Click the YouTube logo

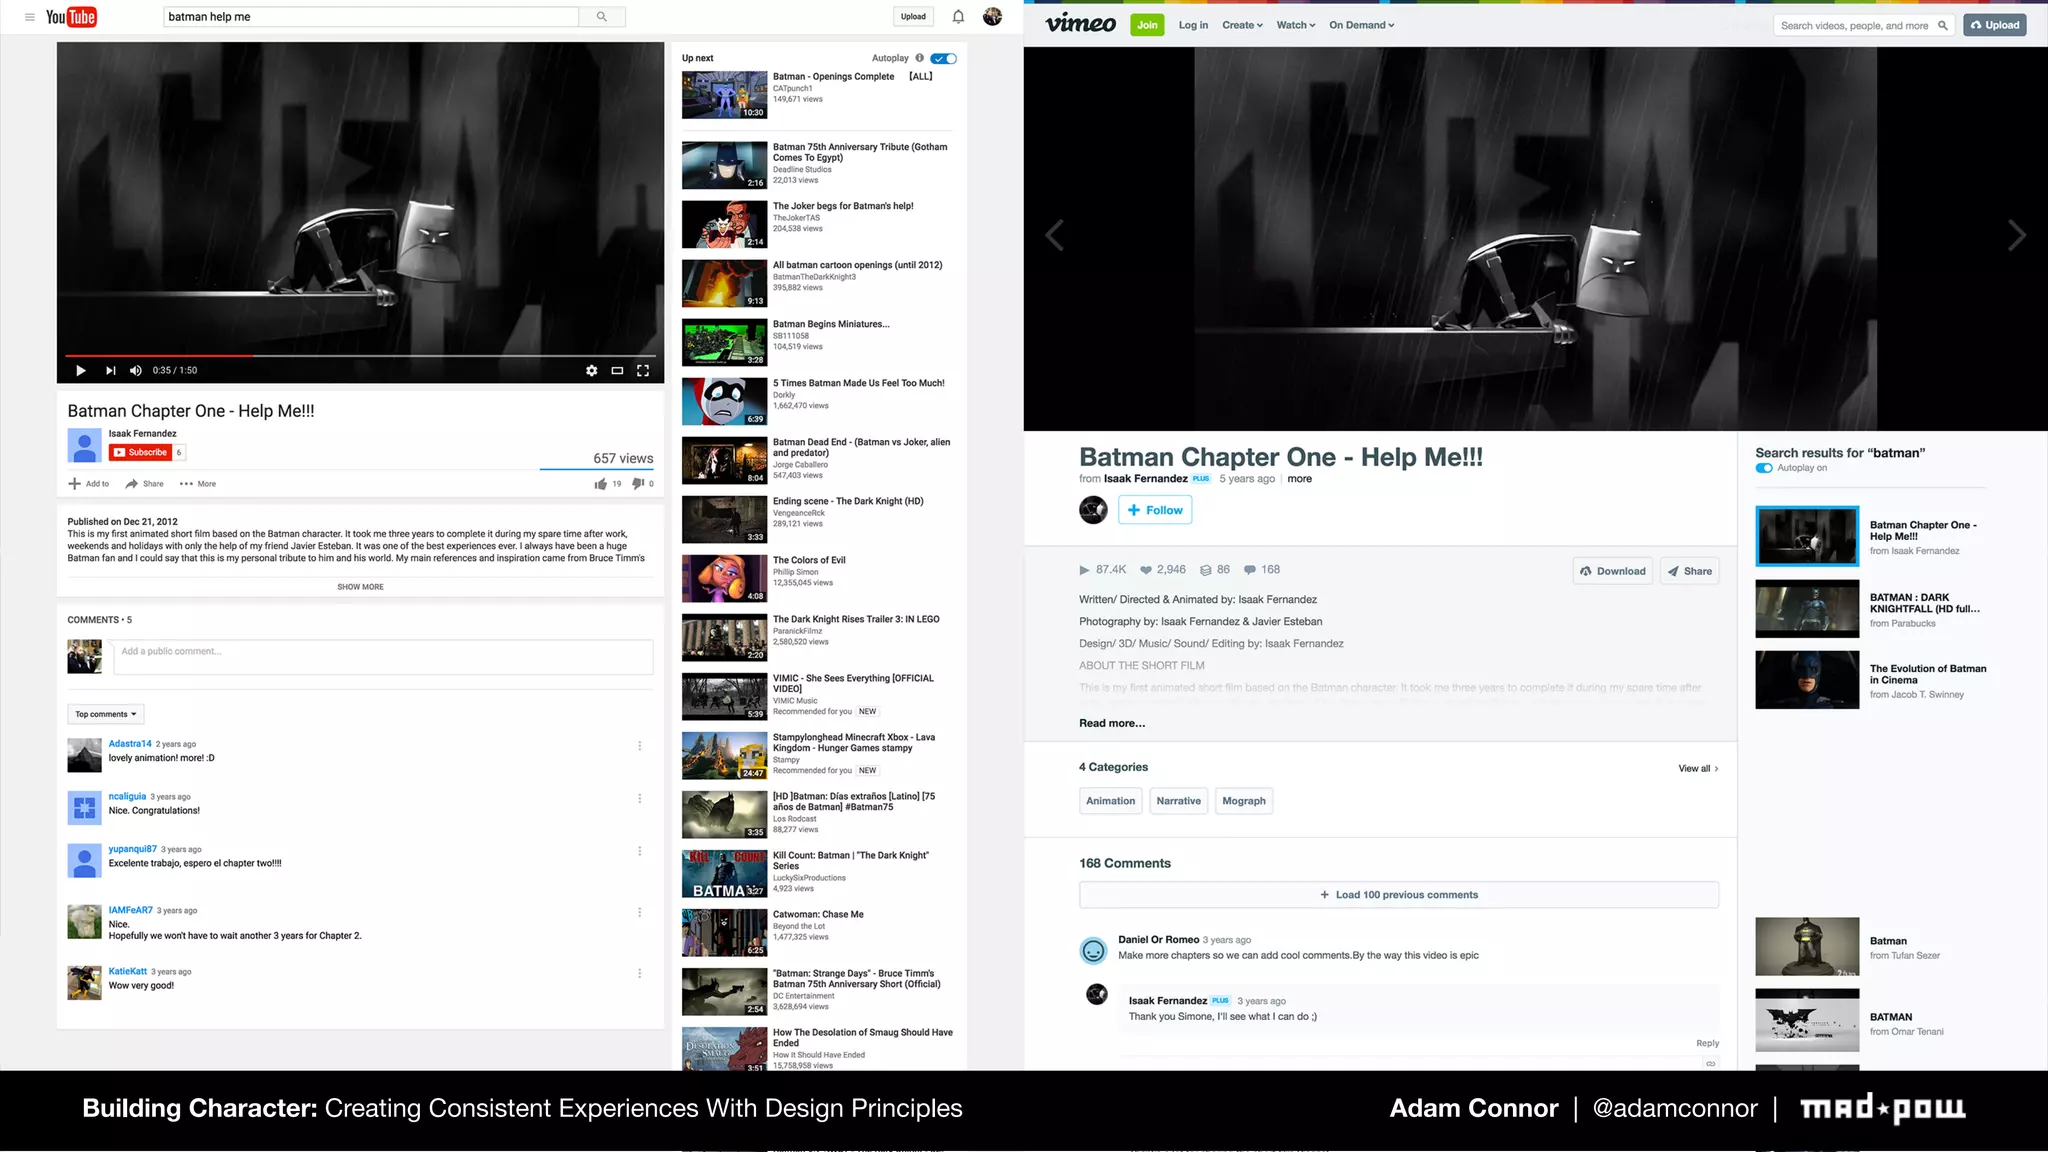point(71,17)
